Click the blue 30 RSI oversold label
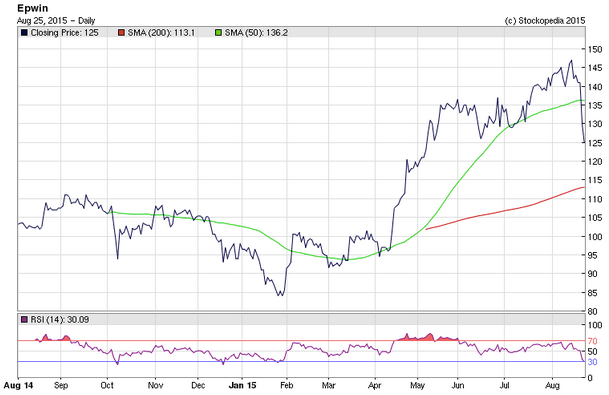Viewport: 609px width, 395px height. coord(593,362)
